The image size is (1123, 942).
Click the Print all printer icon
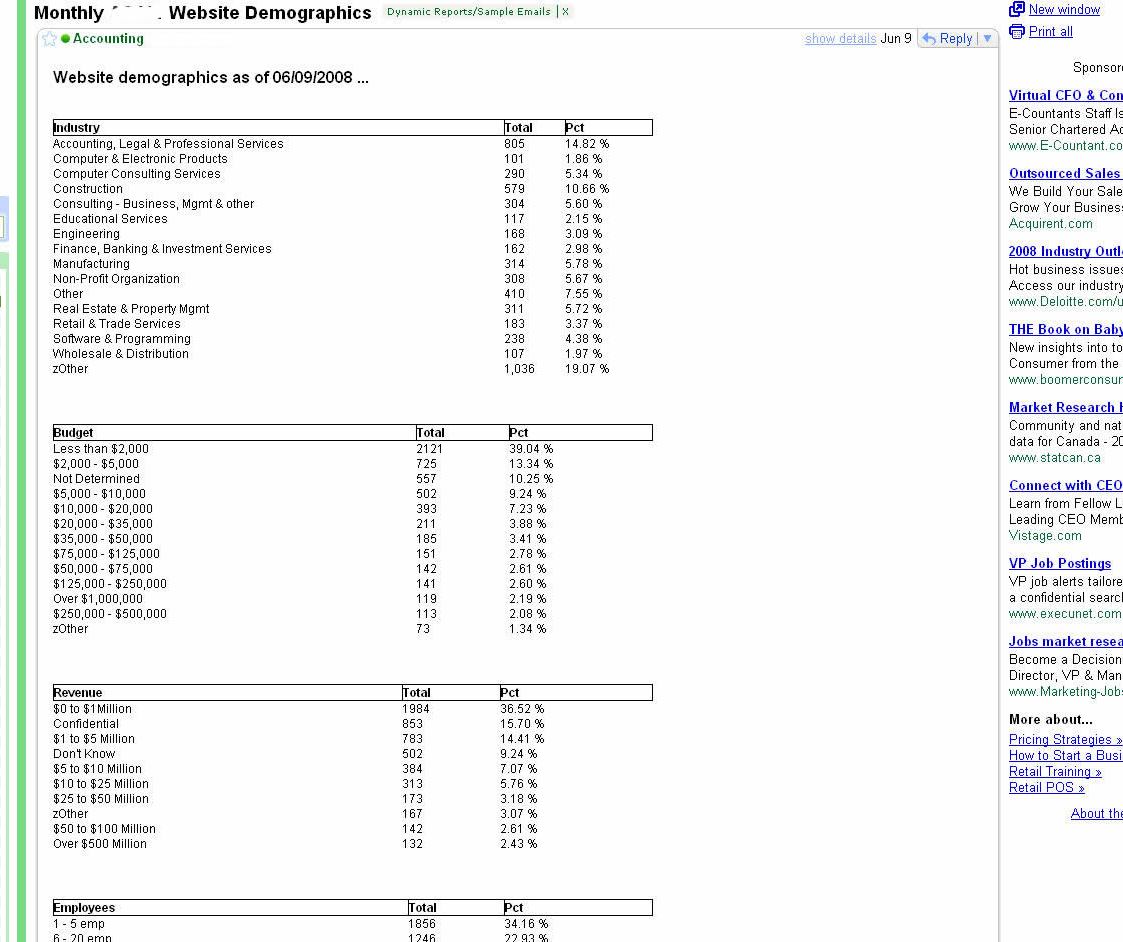pos(1017,32)
